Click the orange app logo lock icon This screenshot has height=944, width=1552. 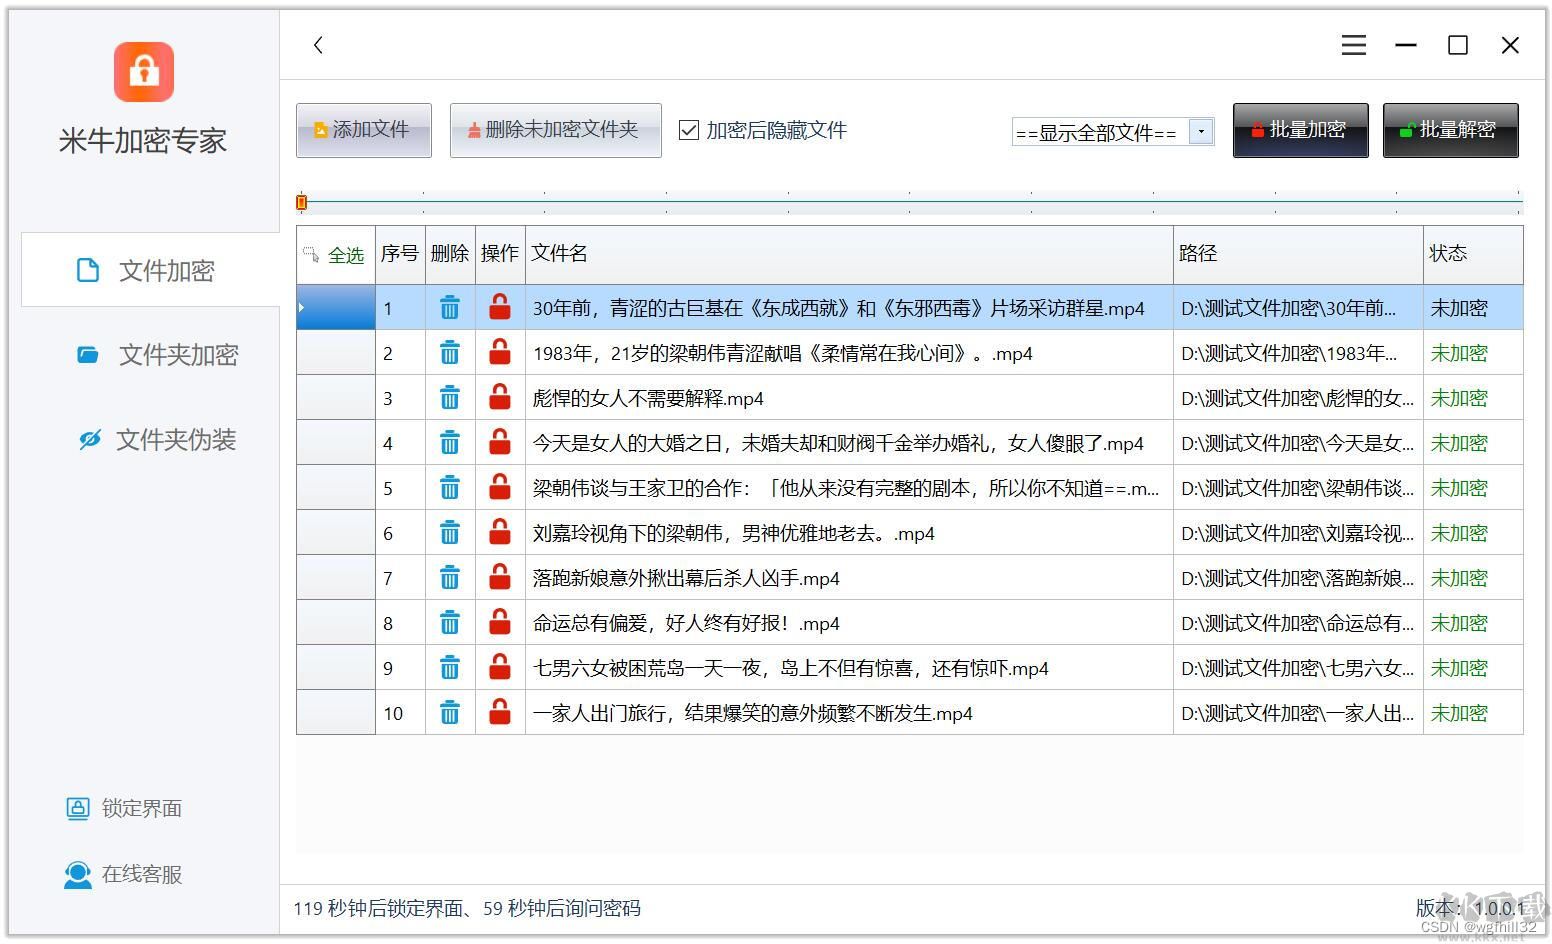pyautogui.click(x=143, y=71)
